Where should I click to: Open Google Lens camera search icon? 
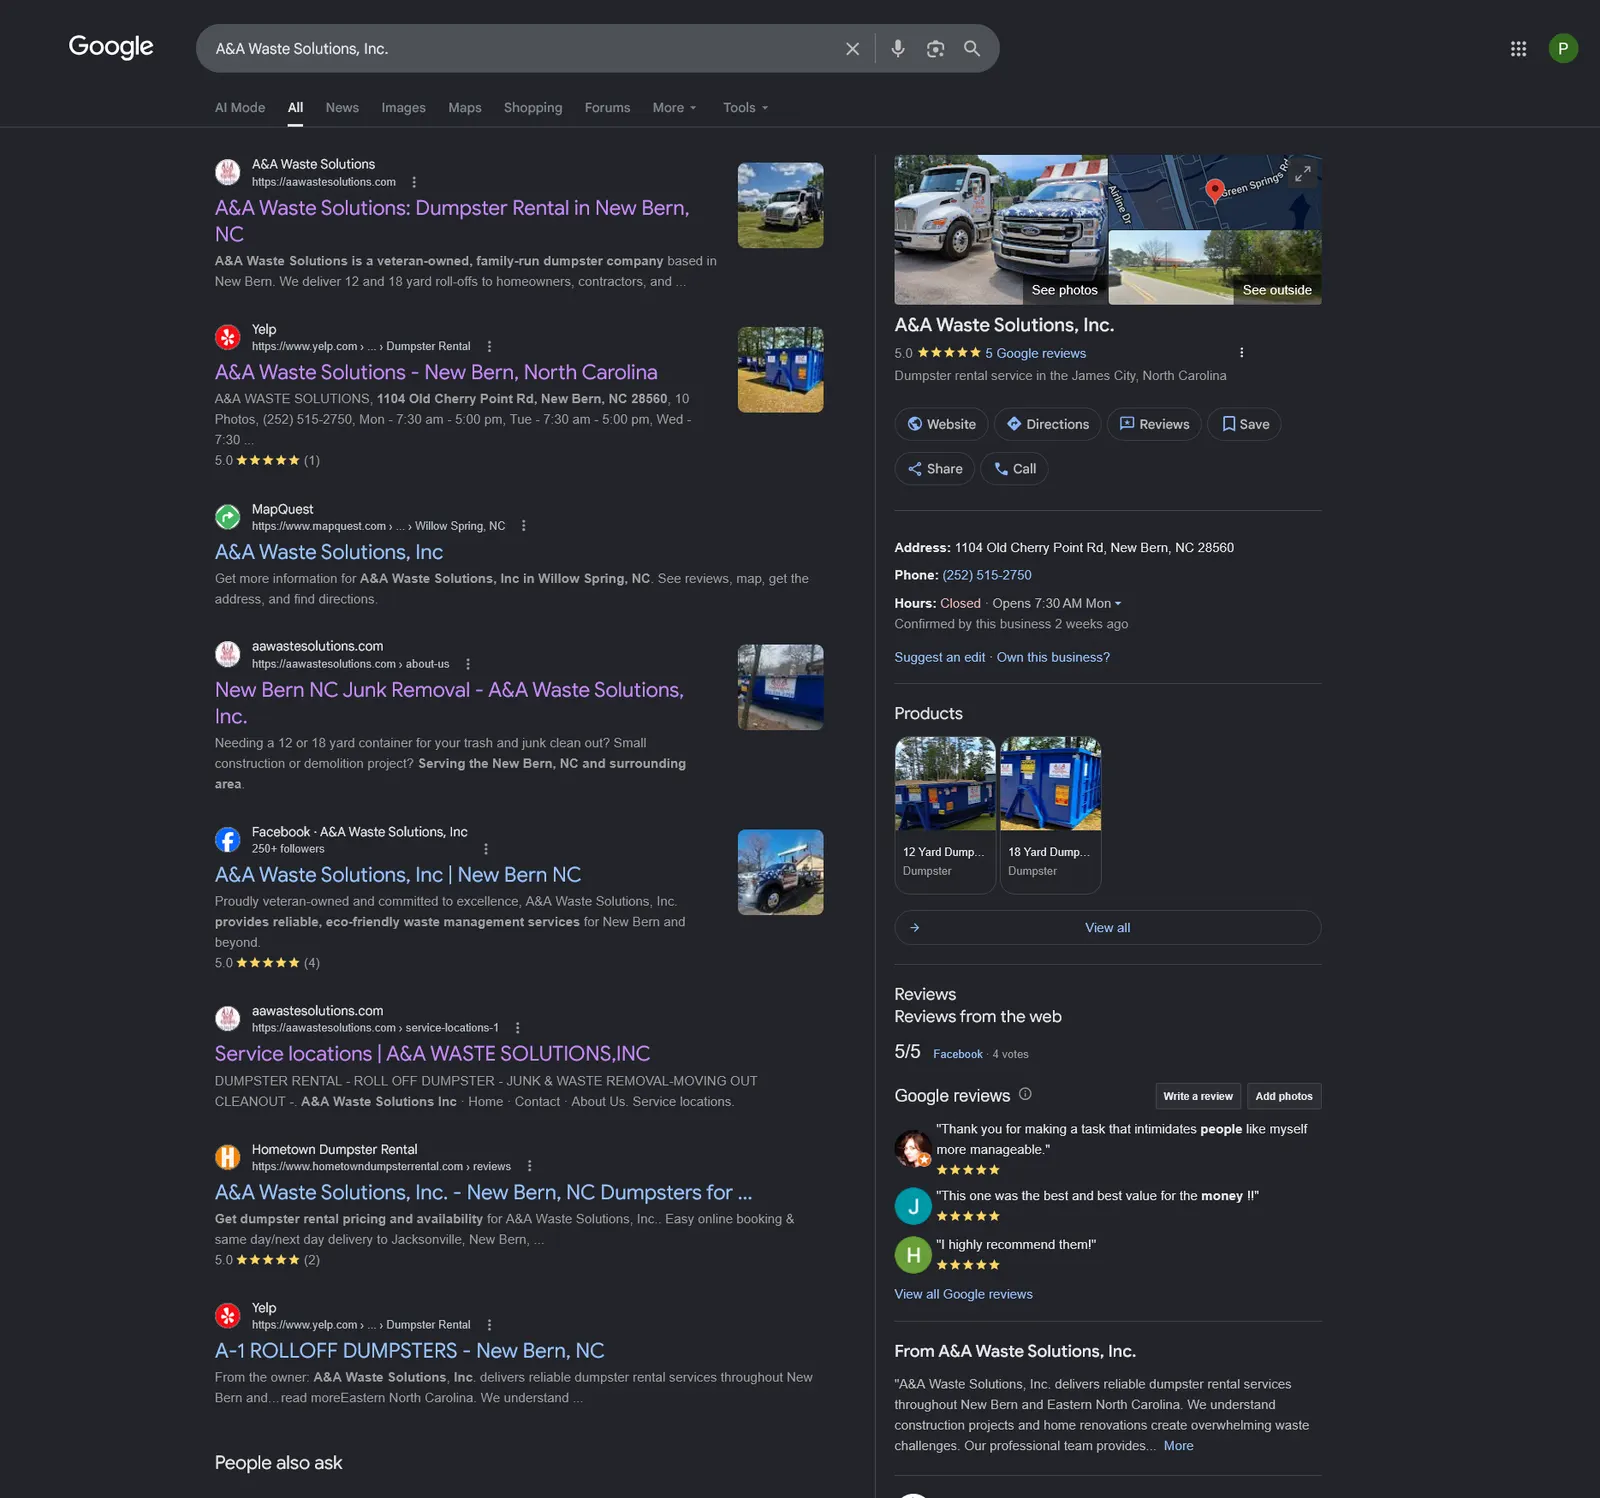[935, 49]
